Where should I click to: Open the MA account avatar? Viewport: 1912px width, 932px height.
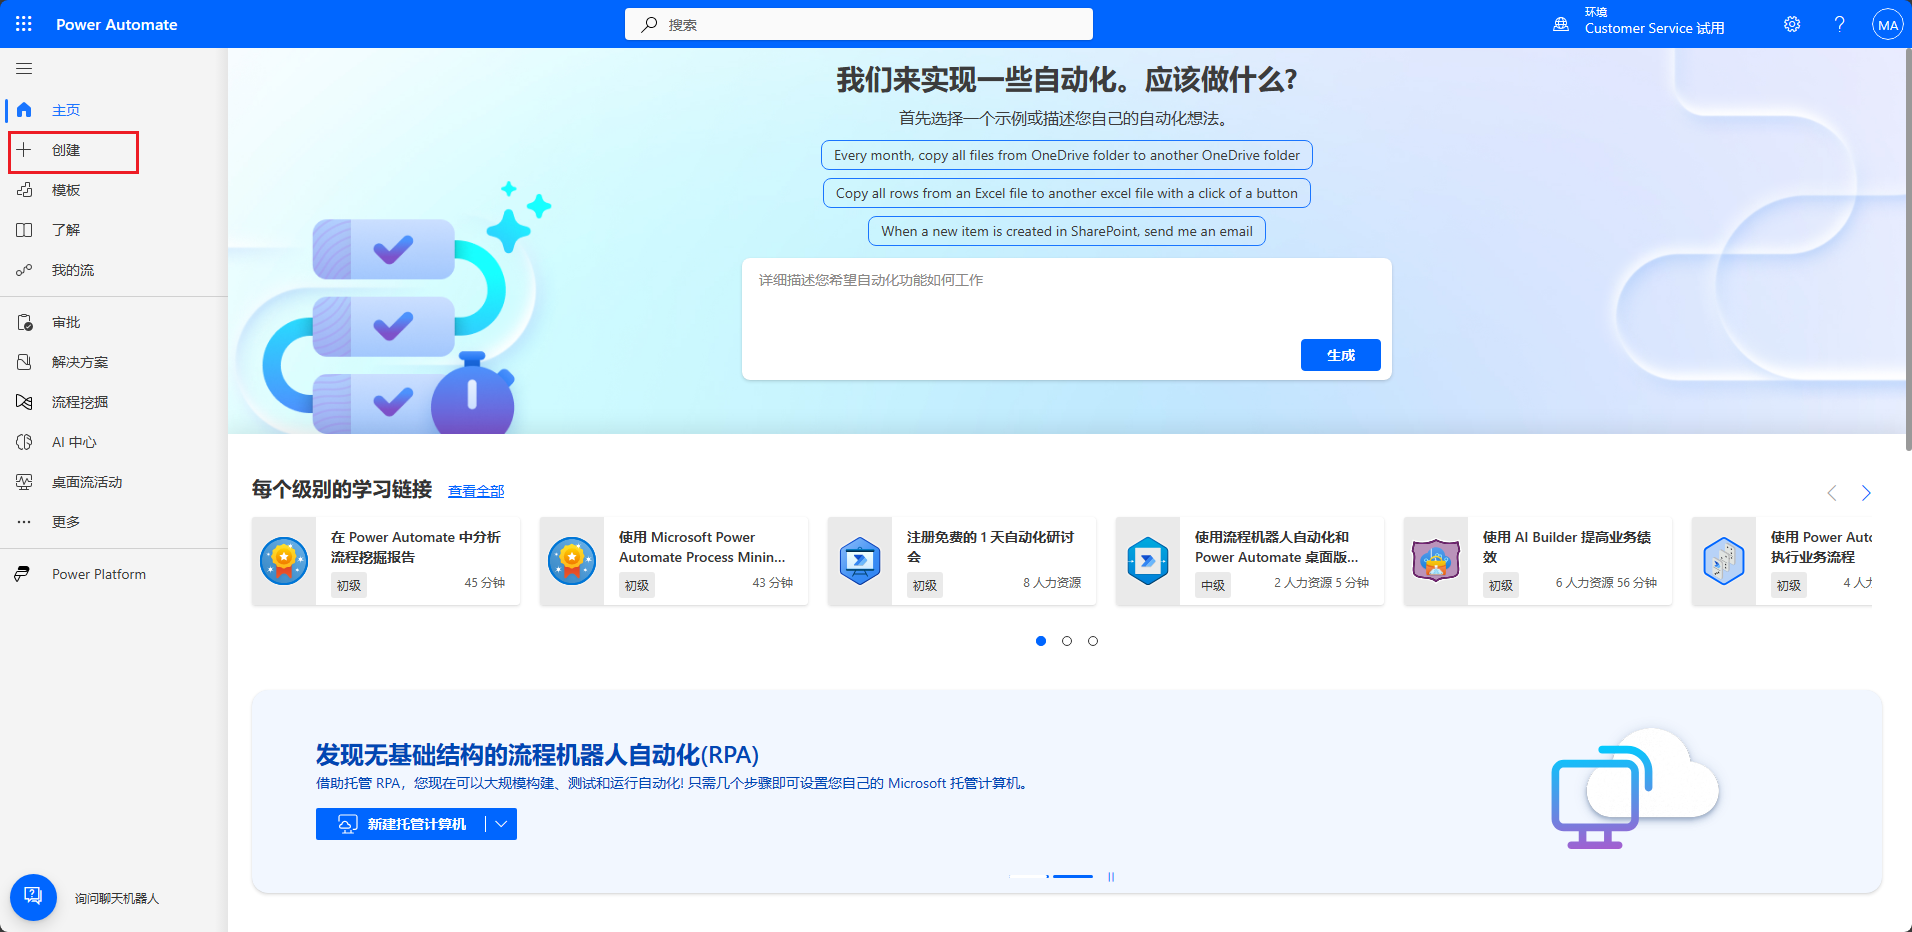pyautogui.click(x=1887, y=25)
